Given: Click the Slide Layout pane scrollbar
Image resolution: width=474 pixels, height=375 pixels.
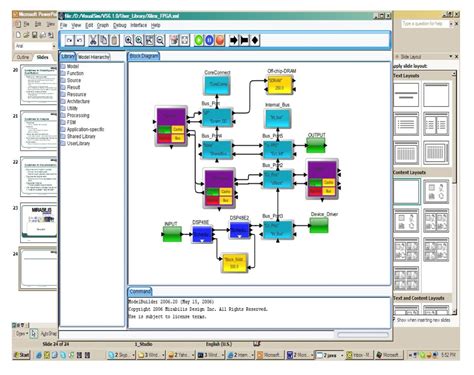Looking at the screenshot, I should (x=454, y=193).
